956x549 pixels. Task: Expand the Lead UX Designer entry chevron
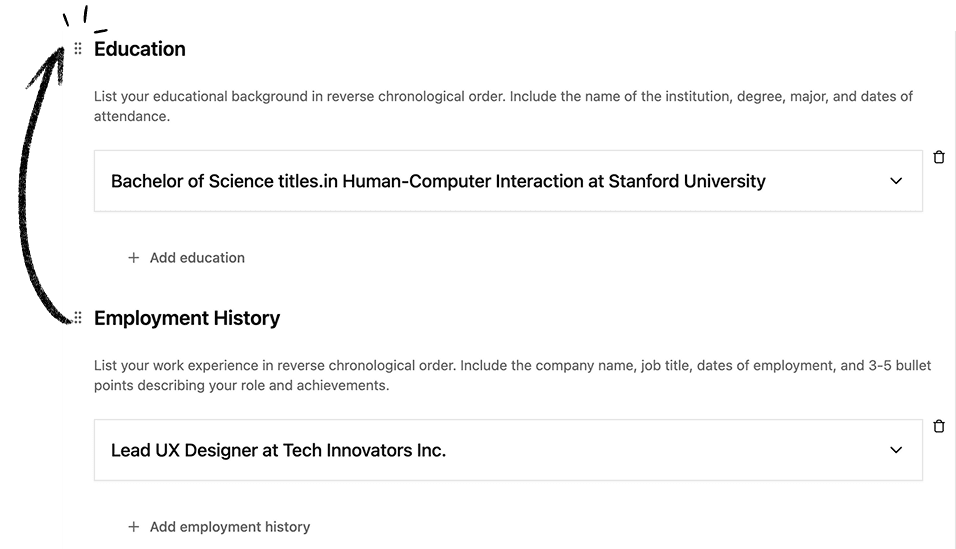(x=896, y=450)
